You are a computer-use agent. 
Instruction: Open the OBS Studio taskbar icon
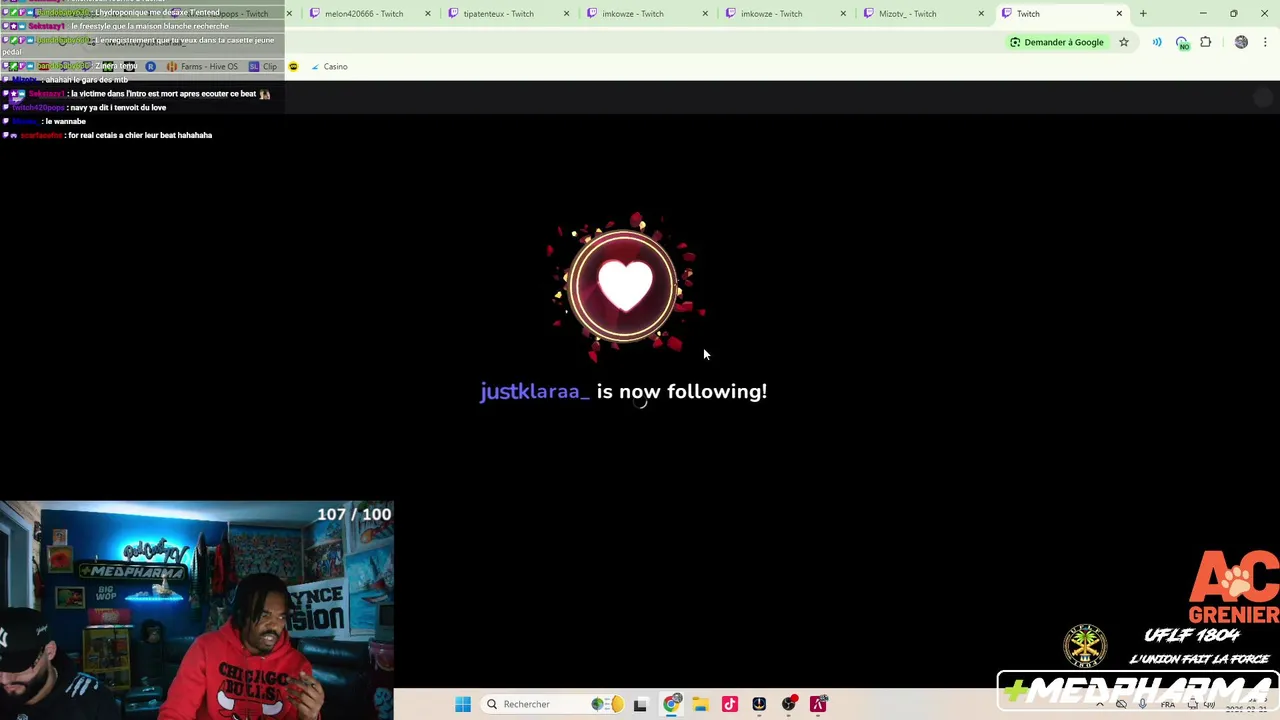(789, 704)
